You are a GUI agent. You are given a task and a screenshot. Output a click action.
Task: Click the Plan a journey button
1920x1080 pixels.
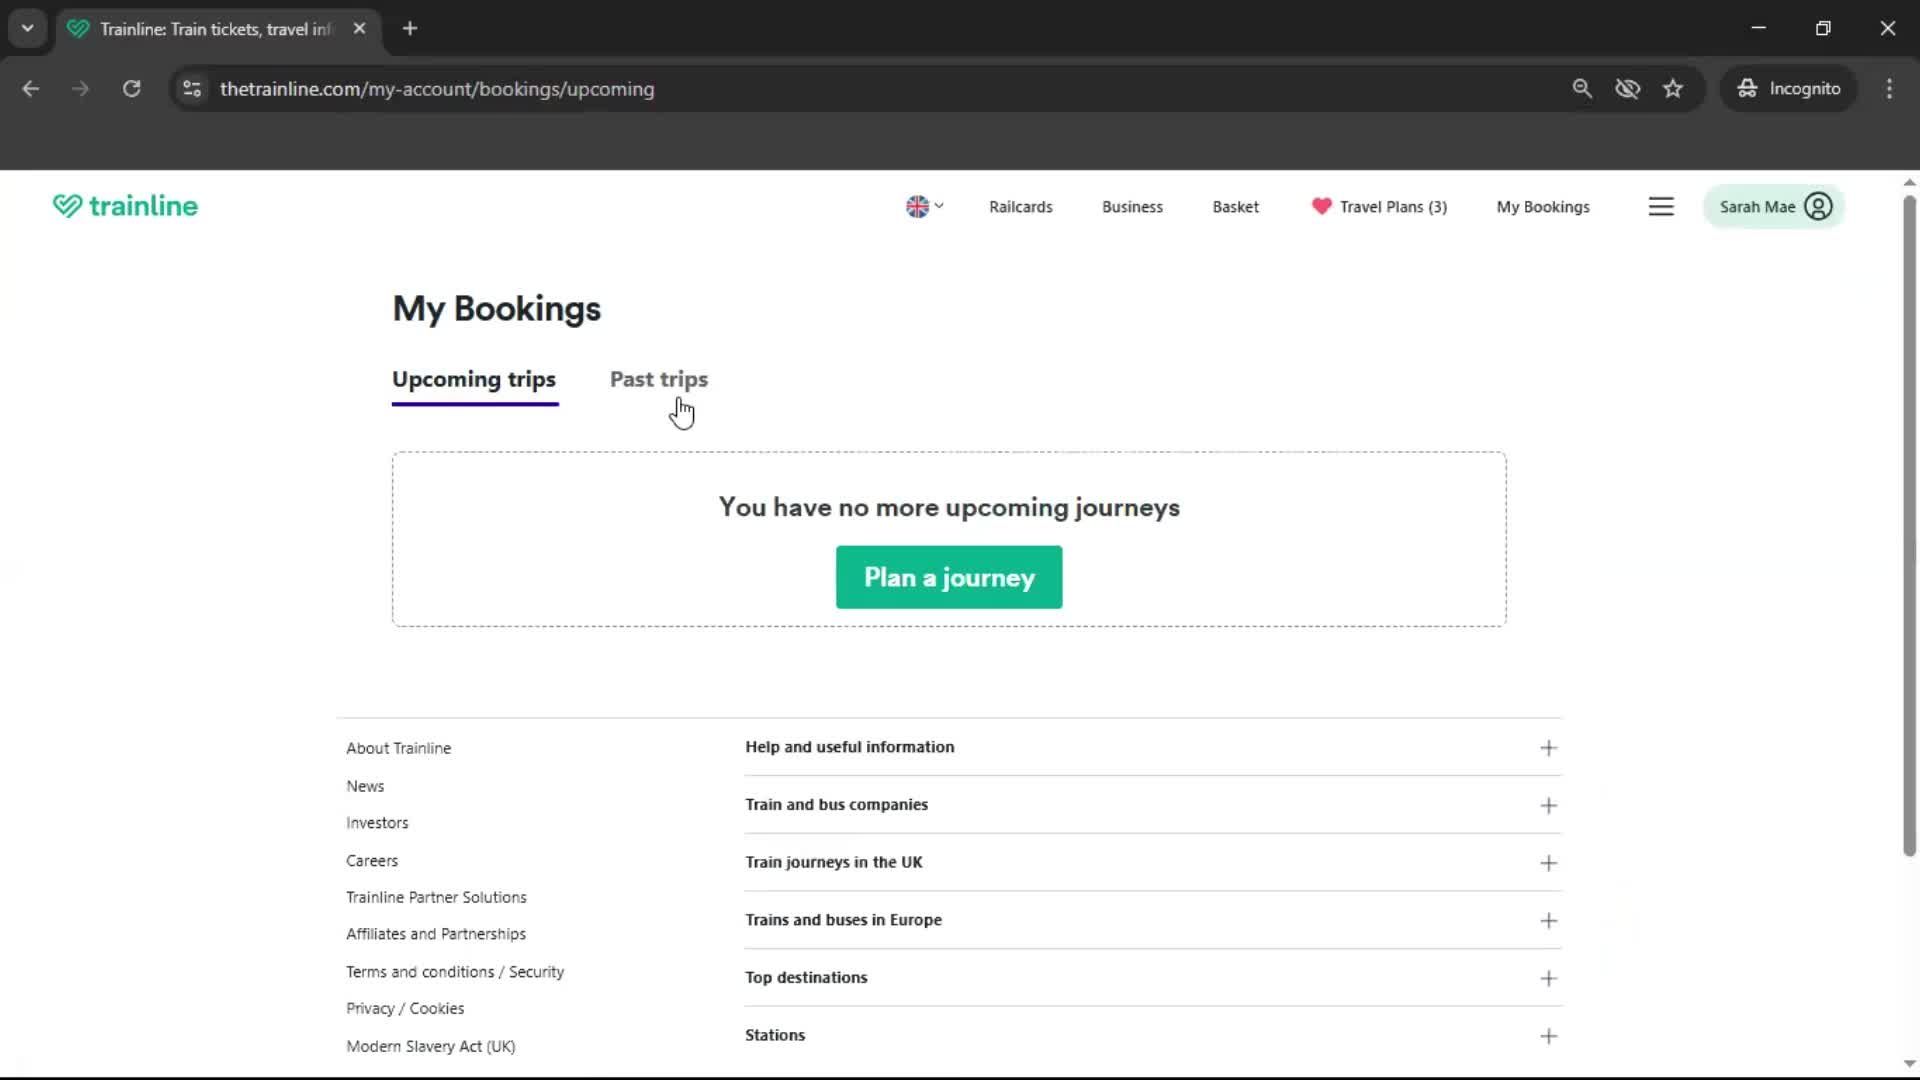point(948,577)
